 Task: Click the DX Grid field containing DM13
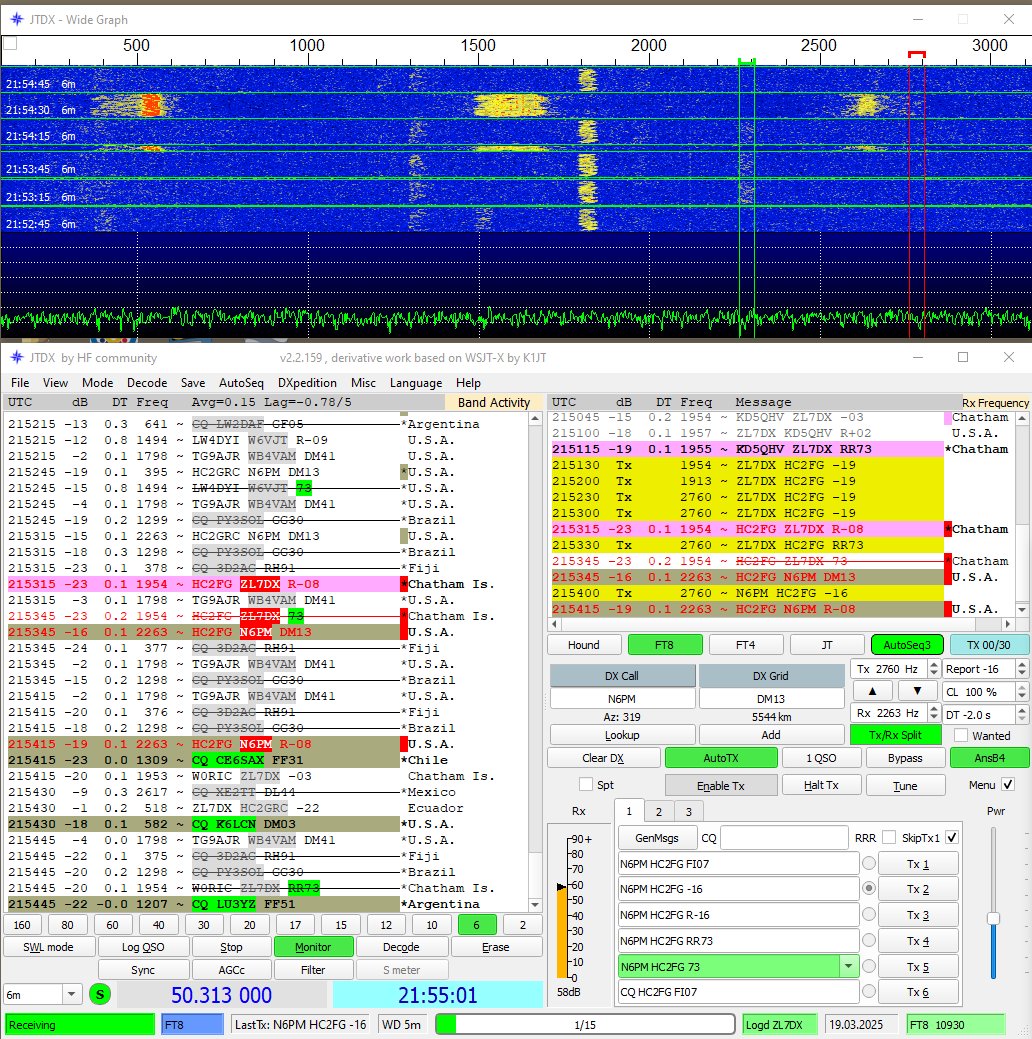tap(770, 698)
